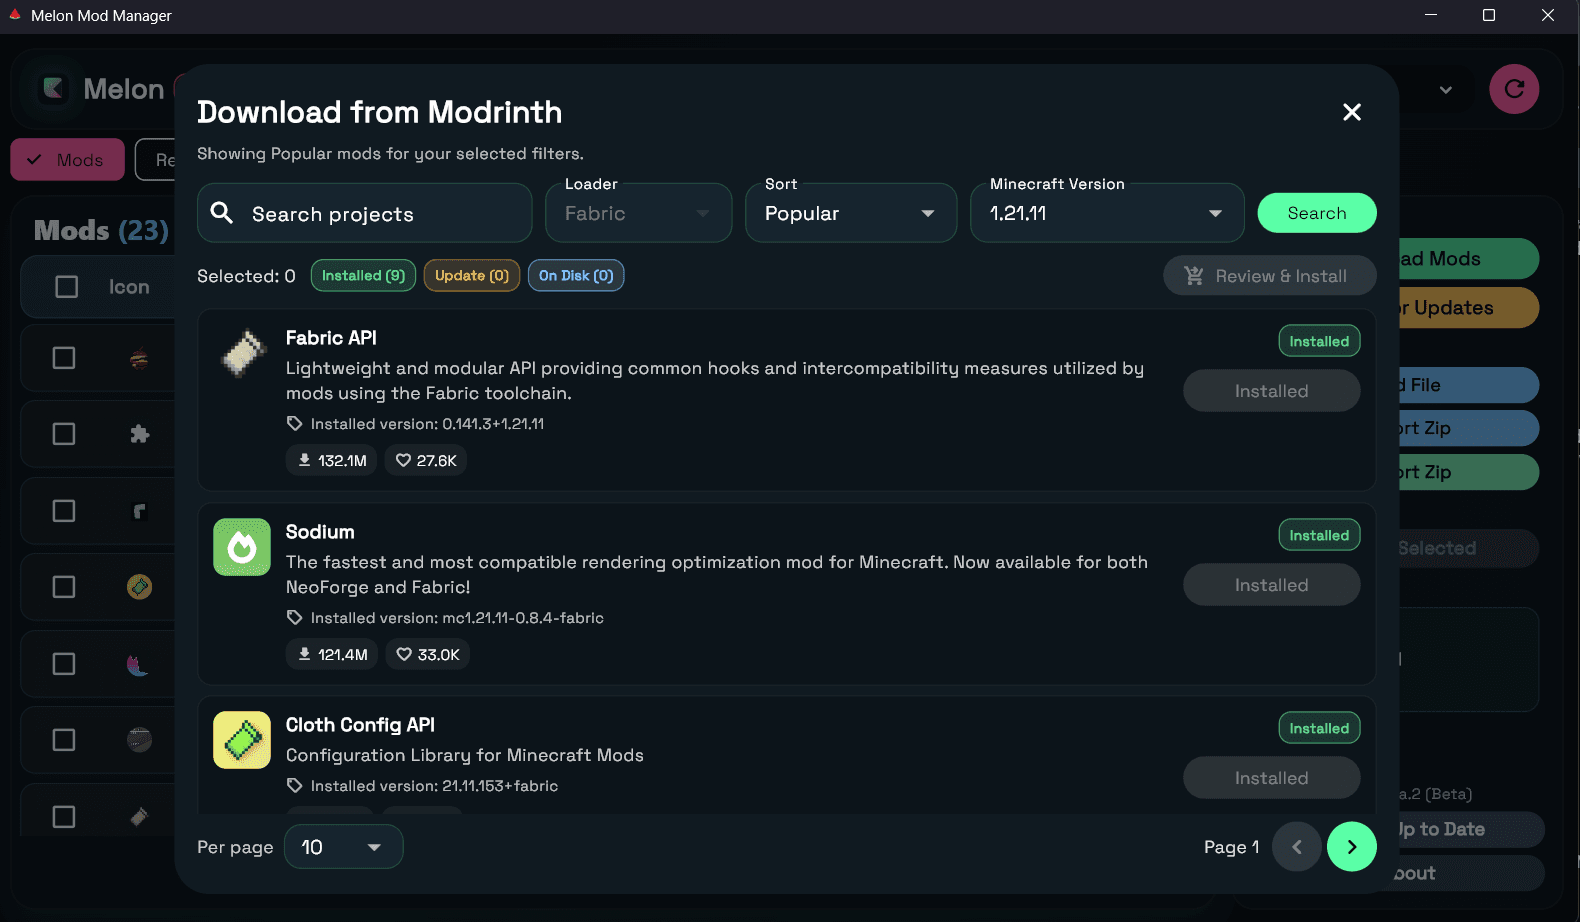
Task: Click Fabric API downloads count 132.1M
Action: 331,460
